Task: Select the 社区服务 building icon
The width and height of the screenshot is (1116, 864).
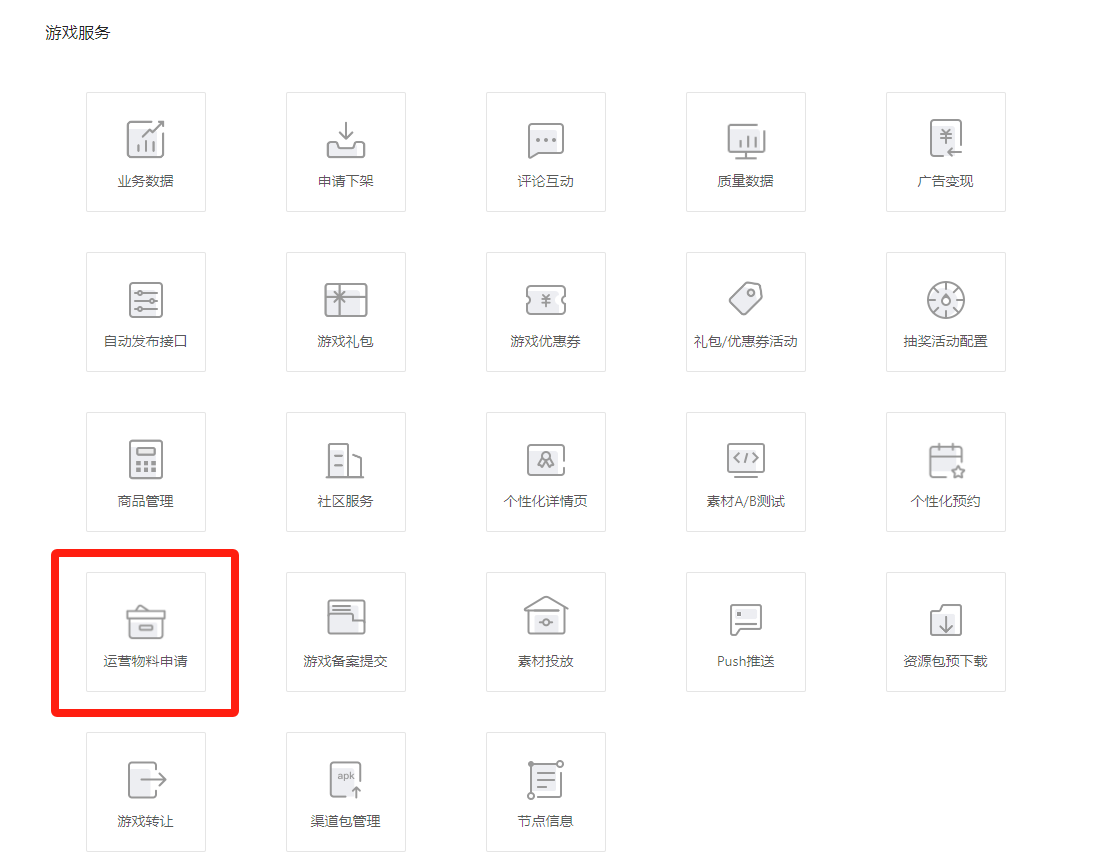Action: (346, 460)
